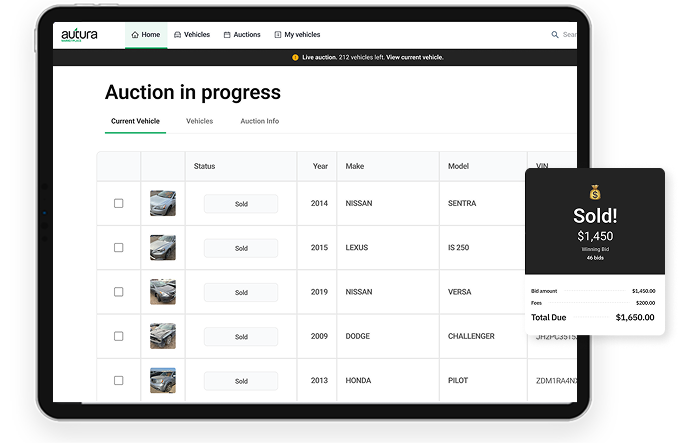Click the Sold status in Pilot row
680x443 pixels.
[x=241, y=381]
